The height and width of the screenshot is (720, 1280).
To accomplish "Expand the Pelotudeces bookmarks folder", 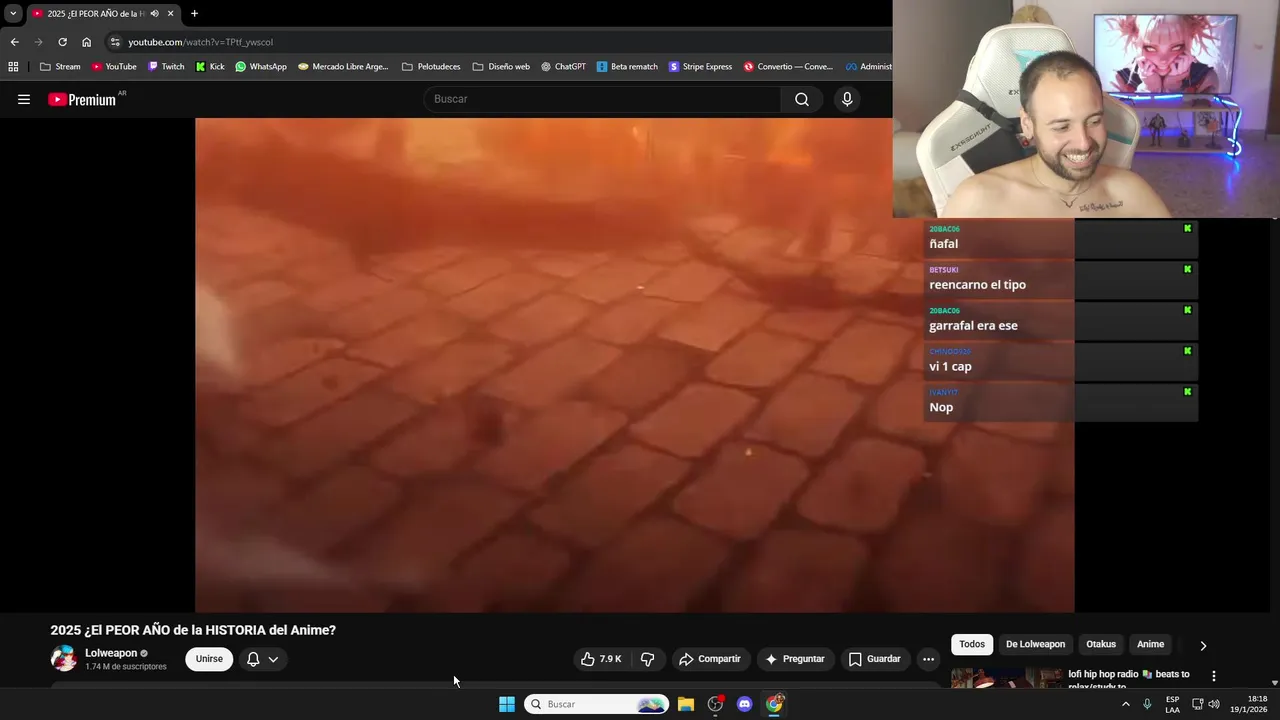I will point(431,67).
